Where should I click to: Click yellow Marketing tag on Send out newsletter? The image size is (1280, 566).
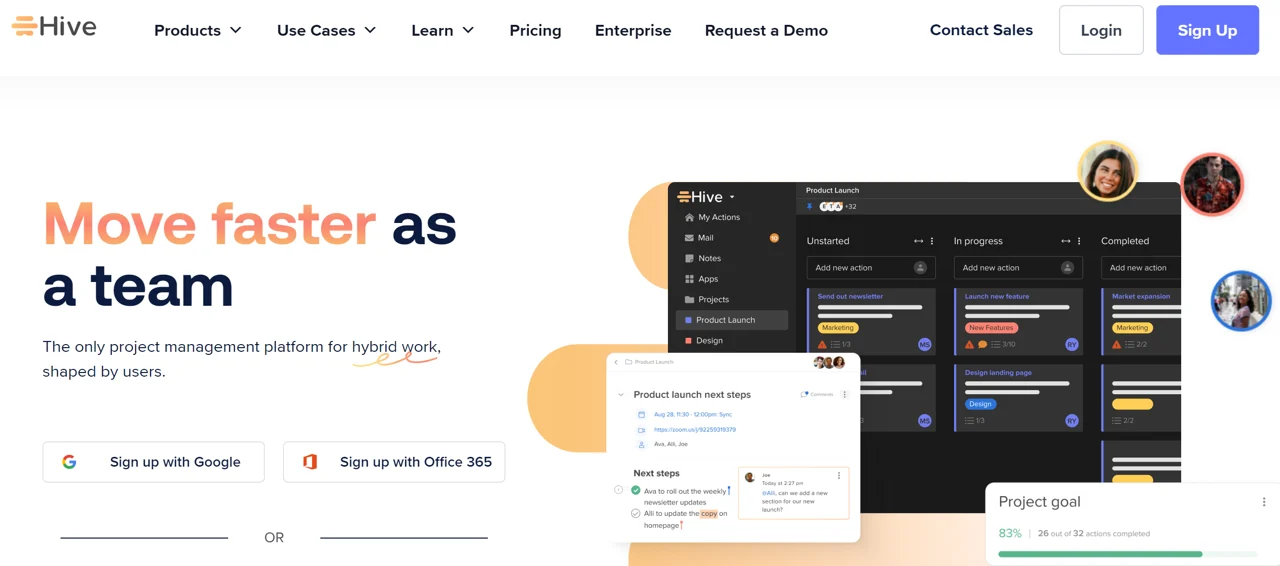837,328
